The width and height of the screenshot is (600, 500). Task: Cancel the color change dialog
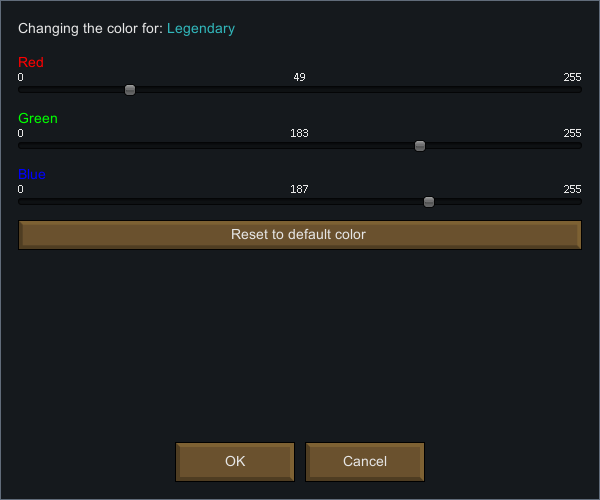365,462
